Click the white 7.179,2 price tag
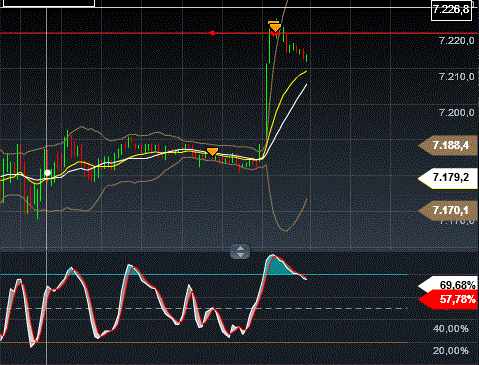This screenshot has width=479, height=365. click(x=448, y=178)
